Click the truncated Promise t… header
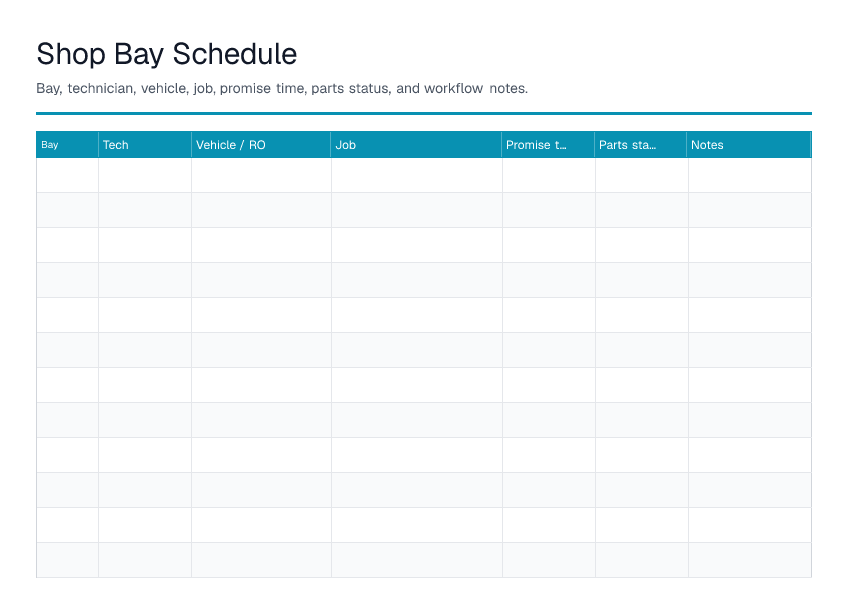 [548, 144]
